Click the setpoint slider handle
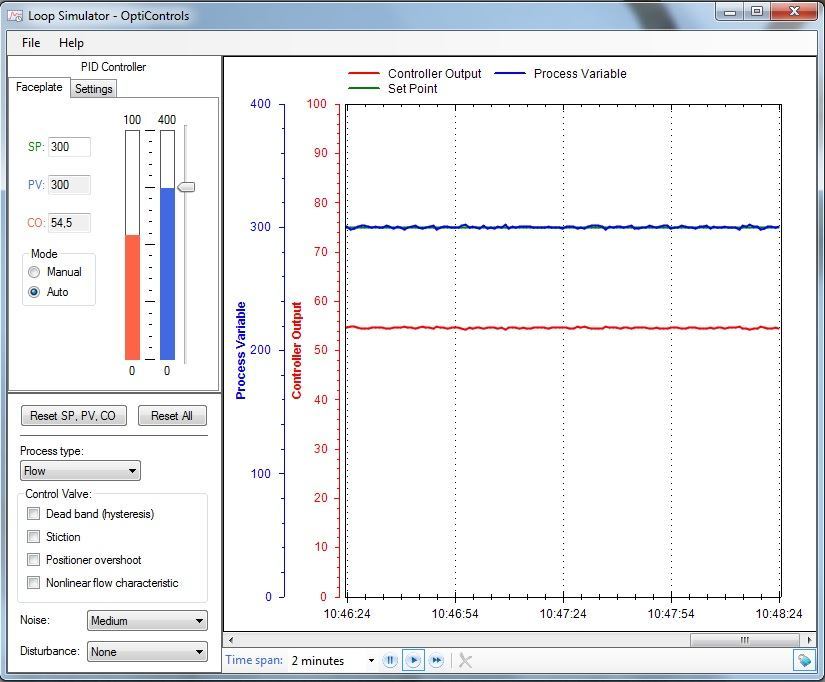This screenshot has height=682, width=825. [186, 187]
